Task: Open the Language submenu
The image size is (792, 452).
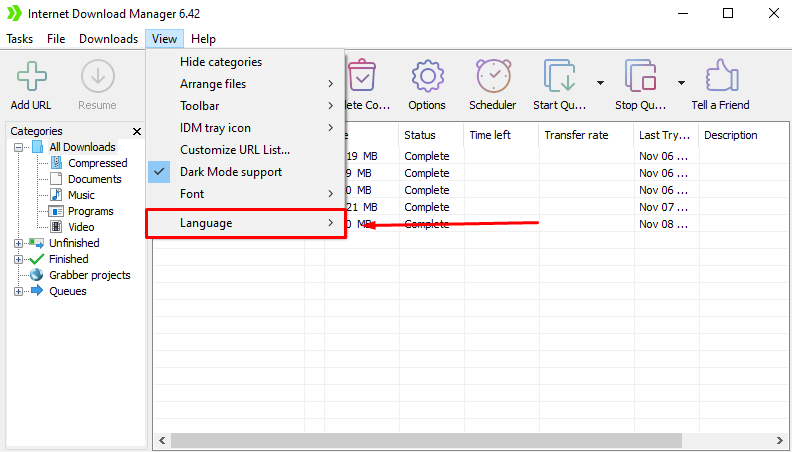Action: (245, 223)
